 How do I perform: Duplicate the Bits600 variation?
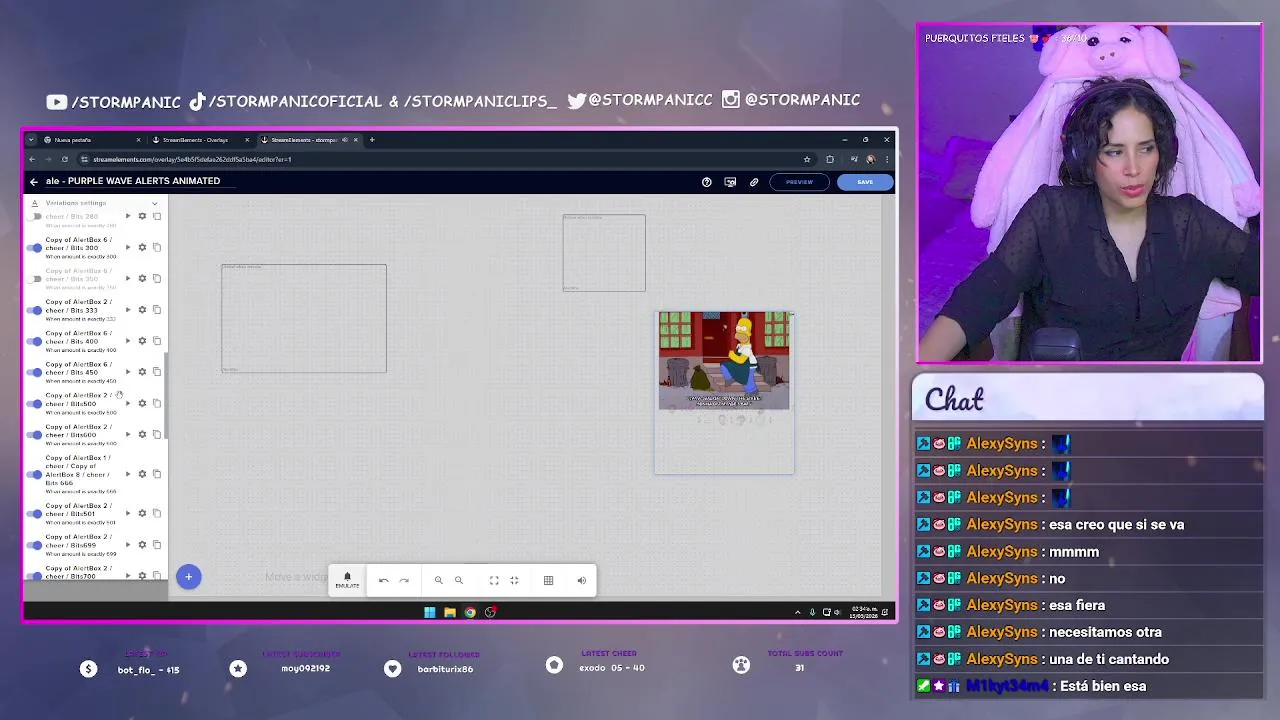tap(157, 434)
